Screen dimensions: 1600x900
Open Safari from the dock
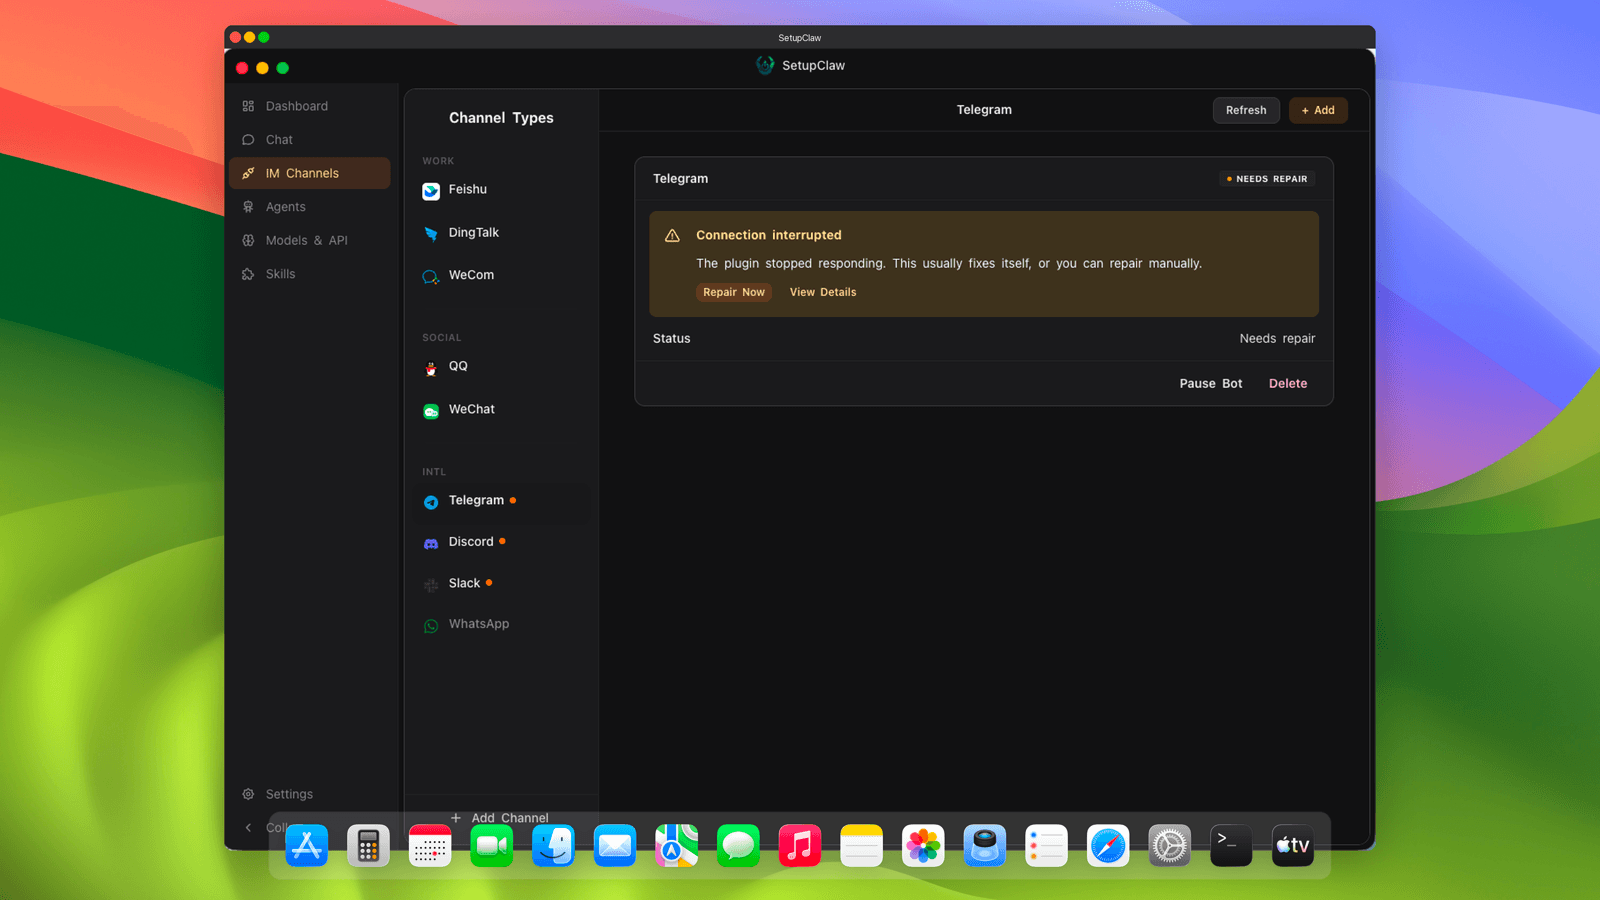coord(1108,846)
